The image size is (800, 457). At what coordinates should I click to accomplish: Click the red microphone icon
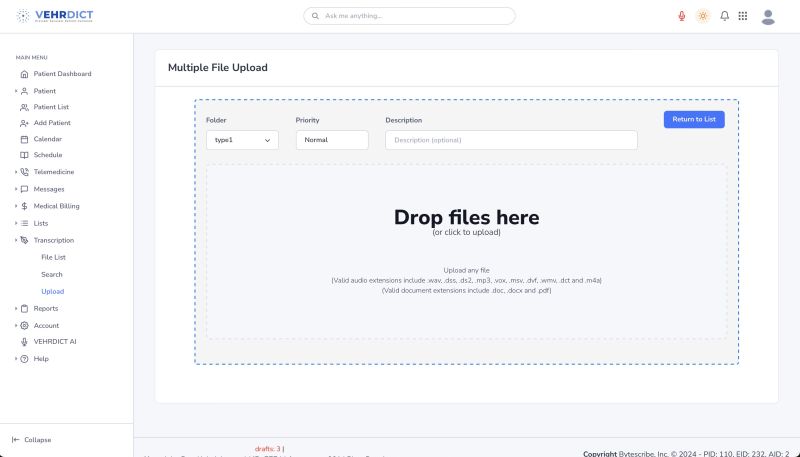682,16
